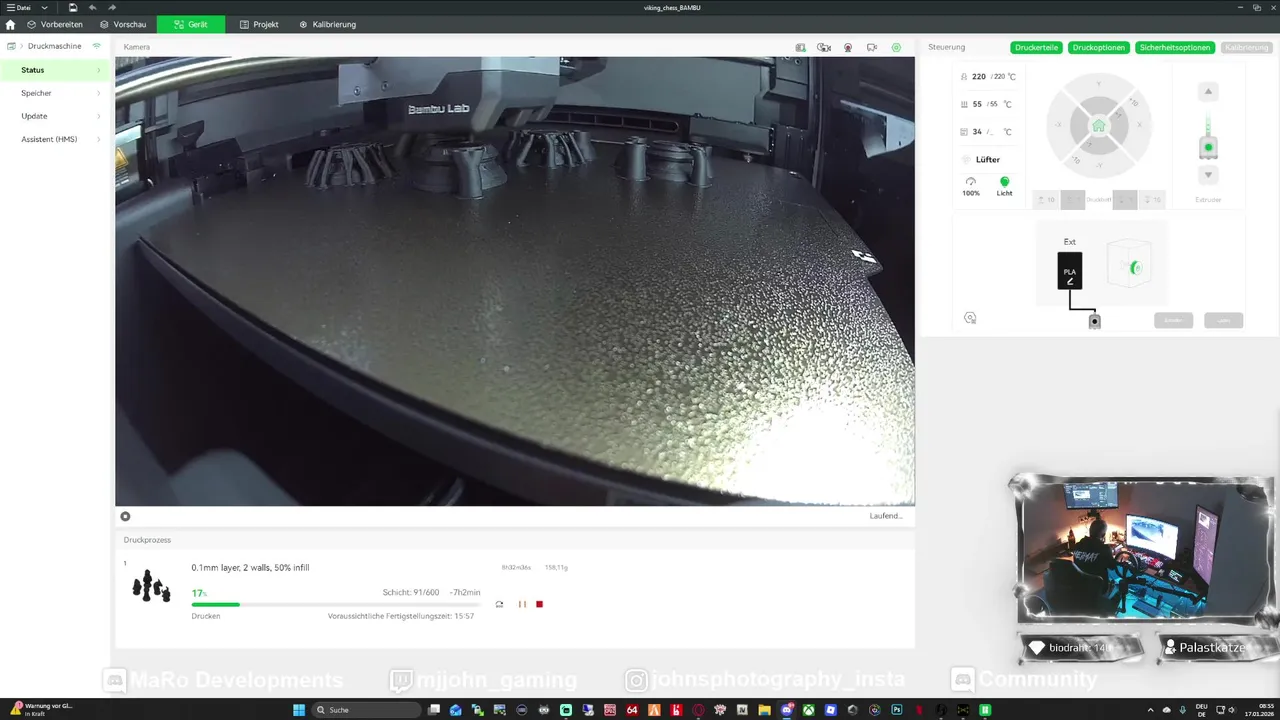Image resolution: width=1280 pixels, height=720 pixels.
Task: Click the go-live streaming camera icon
Action: (872, 47)
